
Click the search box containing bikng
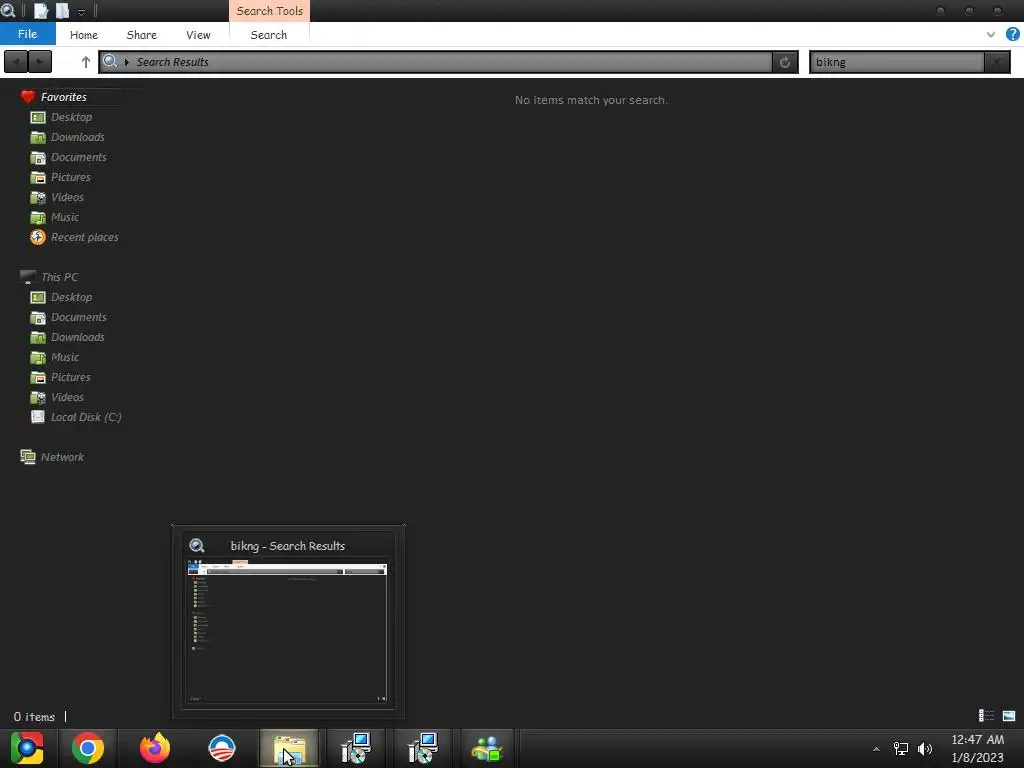[896, 62]
